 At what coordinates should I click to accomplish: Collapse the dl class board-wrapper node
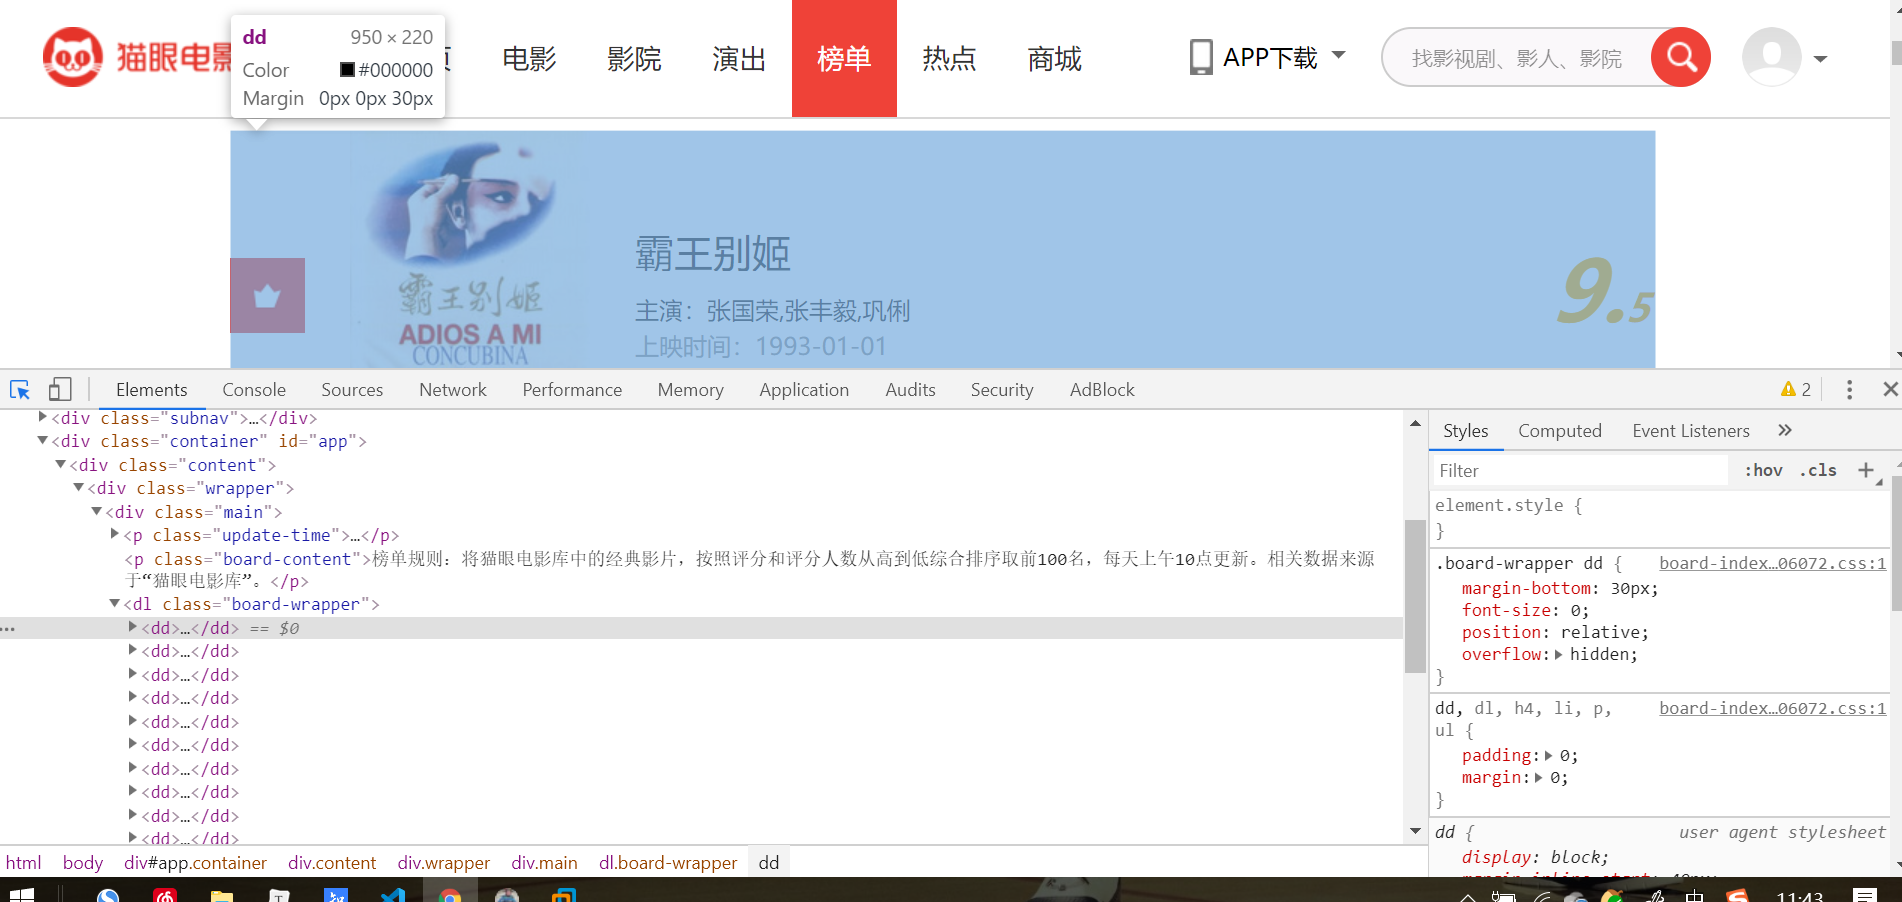pos(114,603)
